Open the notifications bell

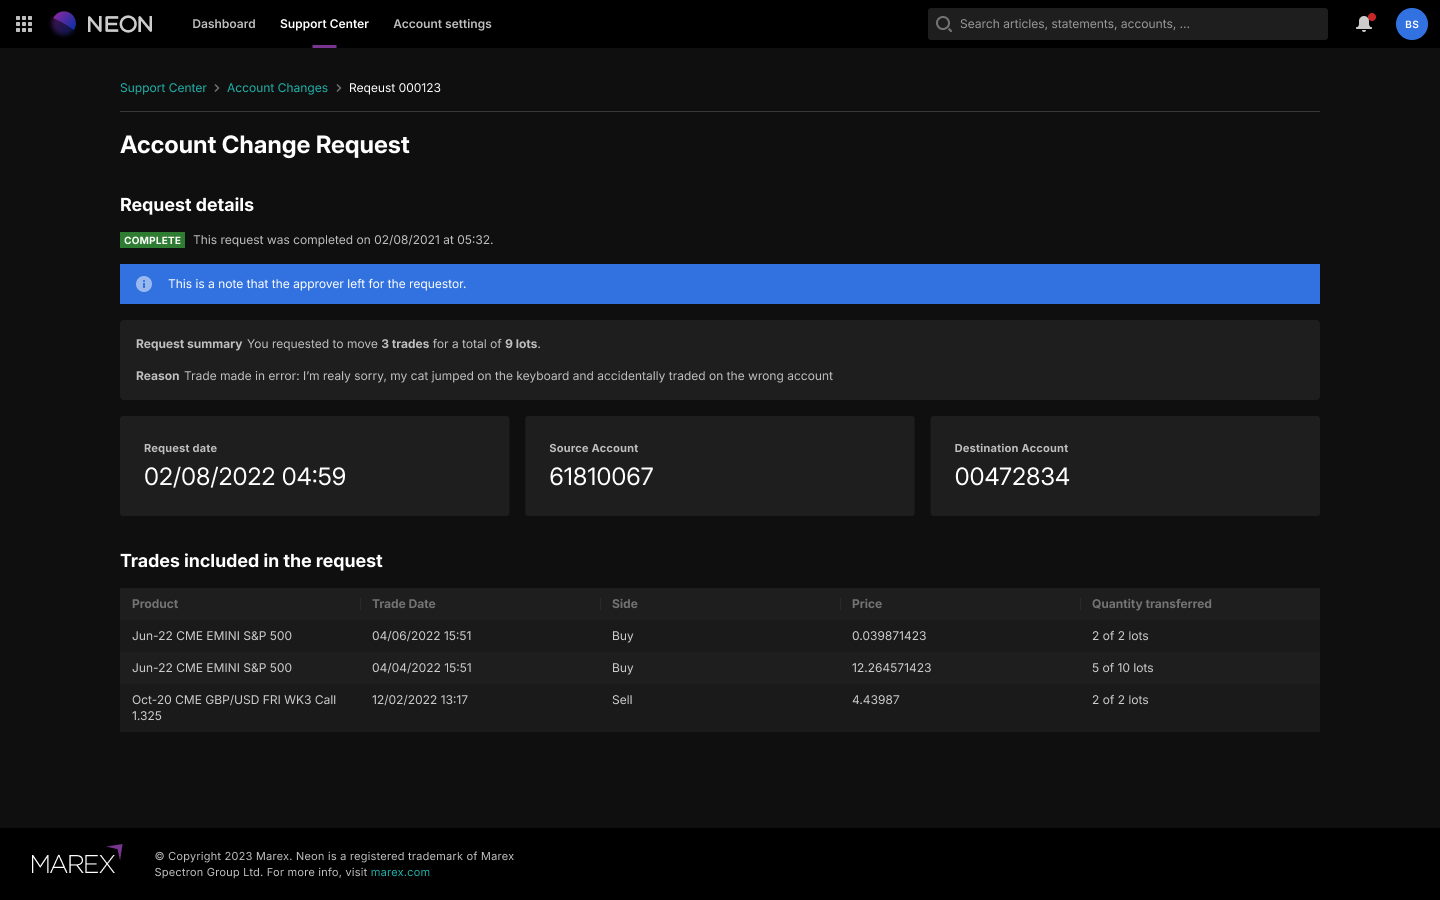pos(1364,24)
